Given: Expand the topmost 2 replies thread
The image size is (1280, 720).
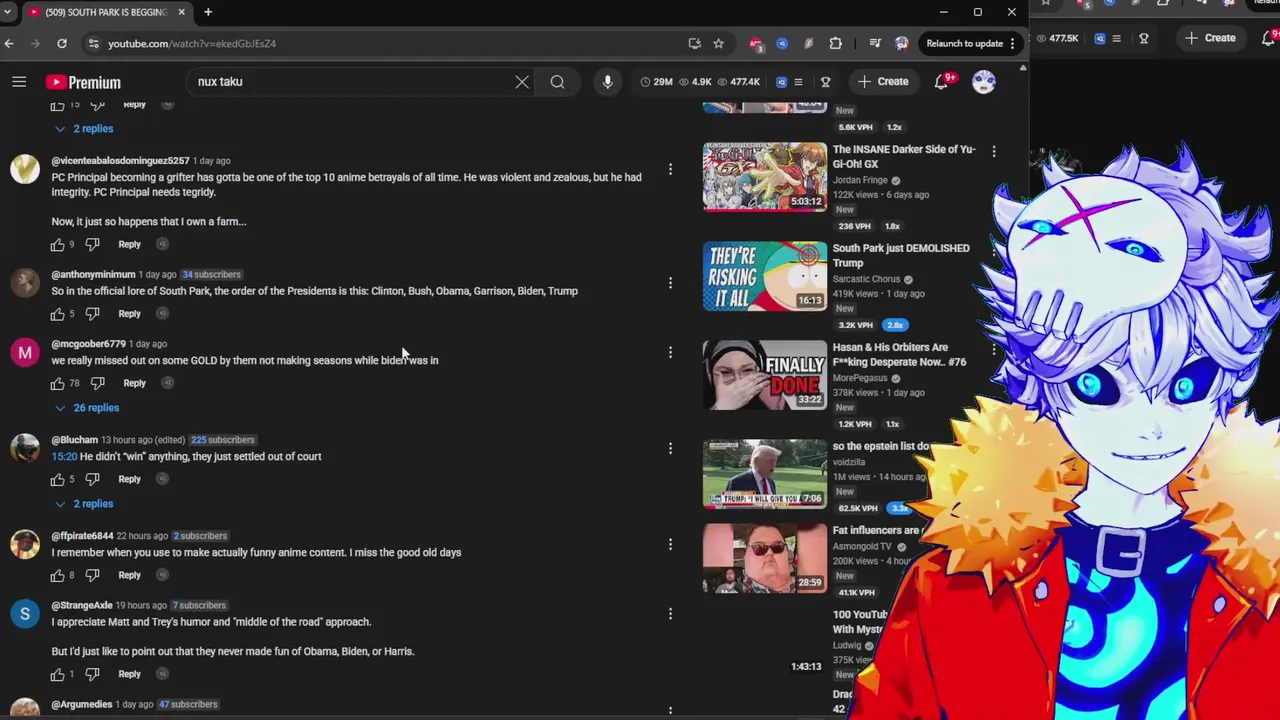Looking at the screenshot, I should coord(83,129).
